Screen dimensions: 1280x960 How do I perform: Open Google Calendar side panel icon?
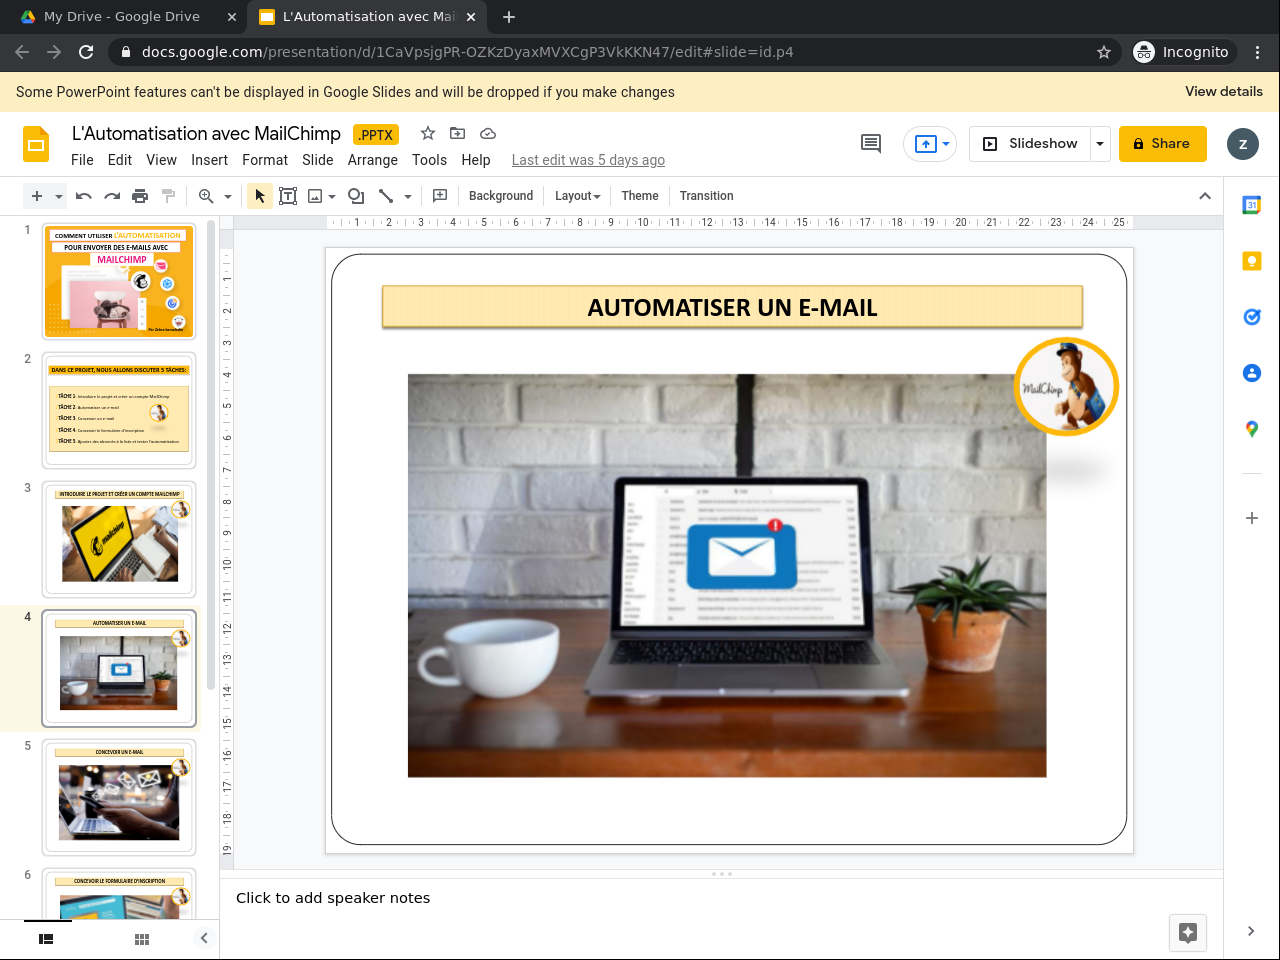coord(1251,205)
